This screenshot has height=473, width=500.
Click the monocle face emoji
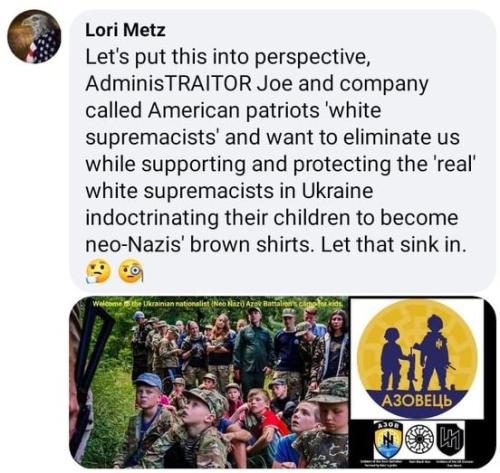(x=131, y=271)
